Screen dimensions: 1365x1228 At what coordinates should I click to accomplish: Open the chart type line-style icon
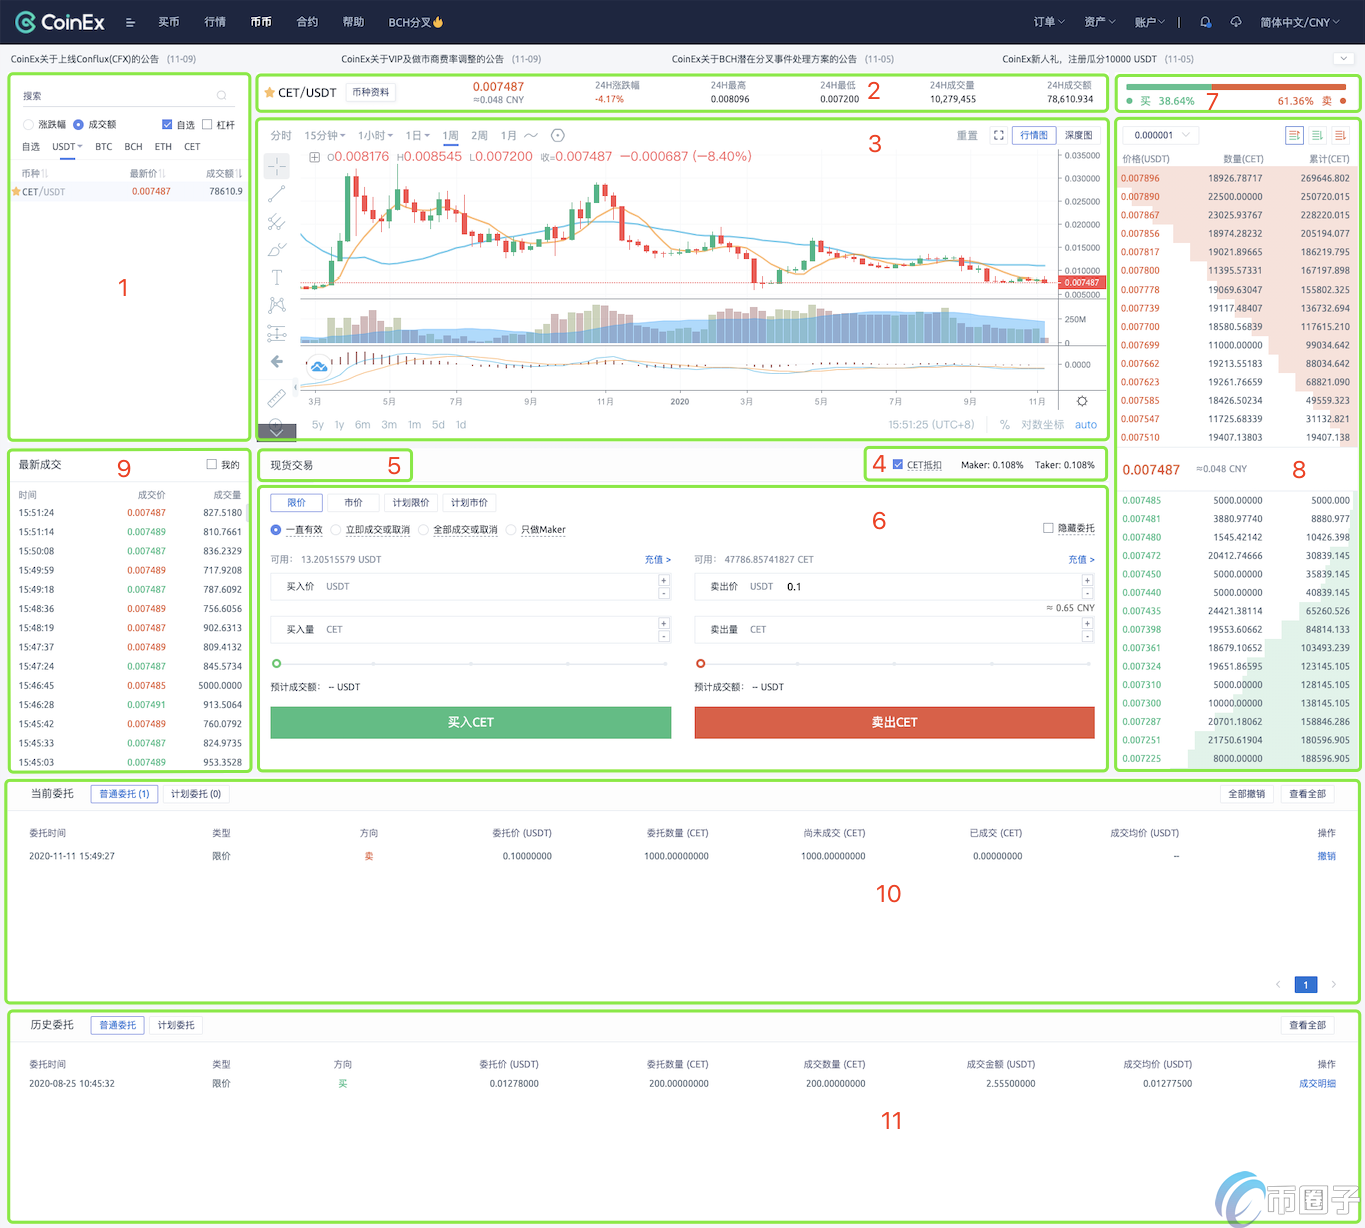(x=531, y=135)
